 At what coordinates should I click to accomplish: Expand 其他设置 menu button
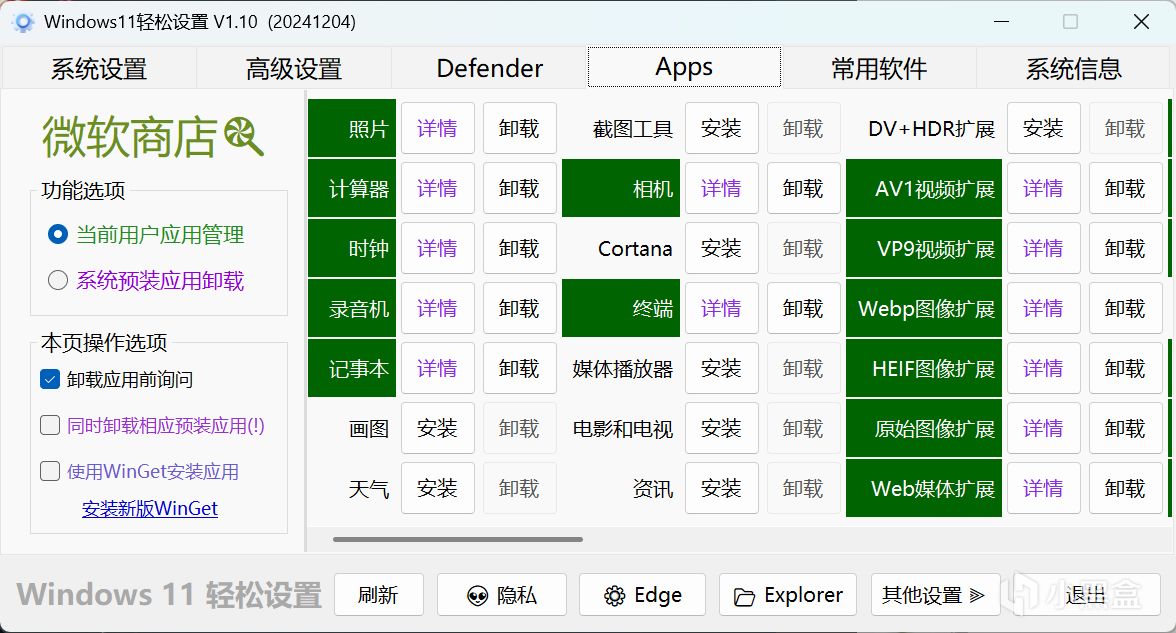[935, 595]
